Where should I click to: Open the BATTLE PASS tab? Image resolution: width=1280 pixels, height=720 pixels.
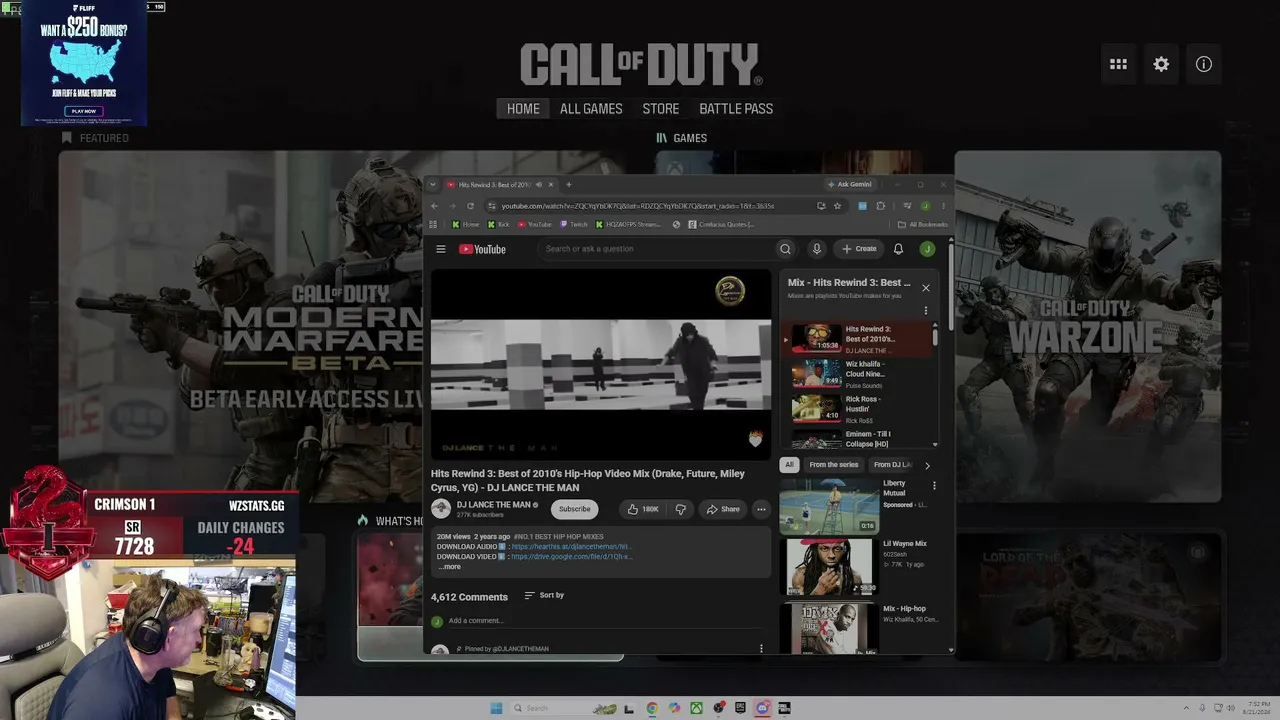click(x=736, y=109)
